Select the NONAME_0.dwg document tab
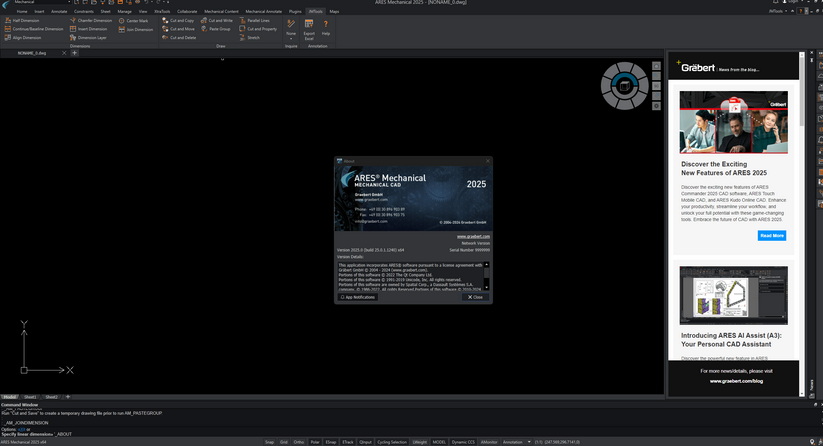This screenshot has height=446, width=823. (32, 53)
